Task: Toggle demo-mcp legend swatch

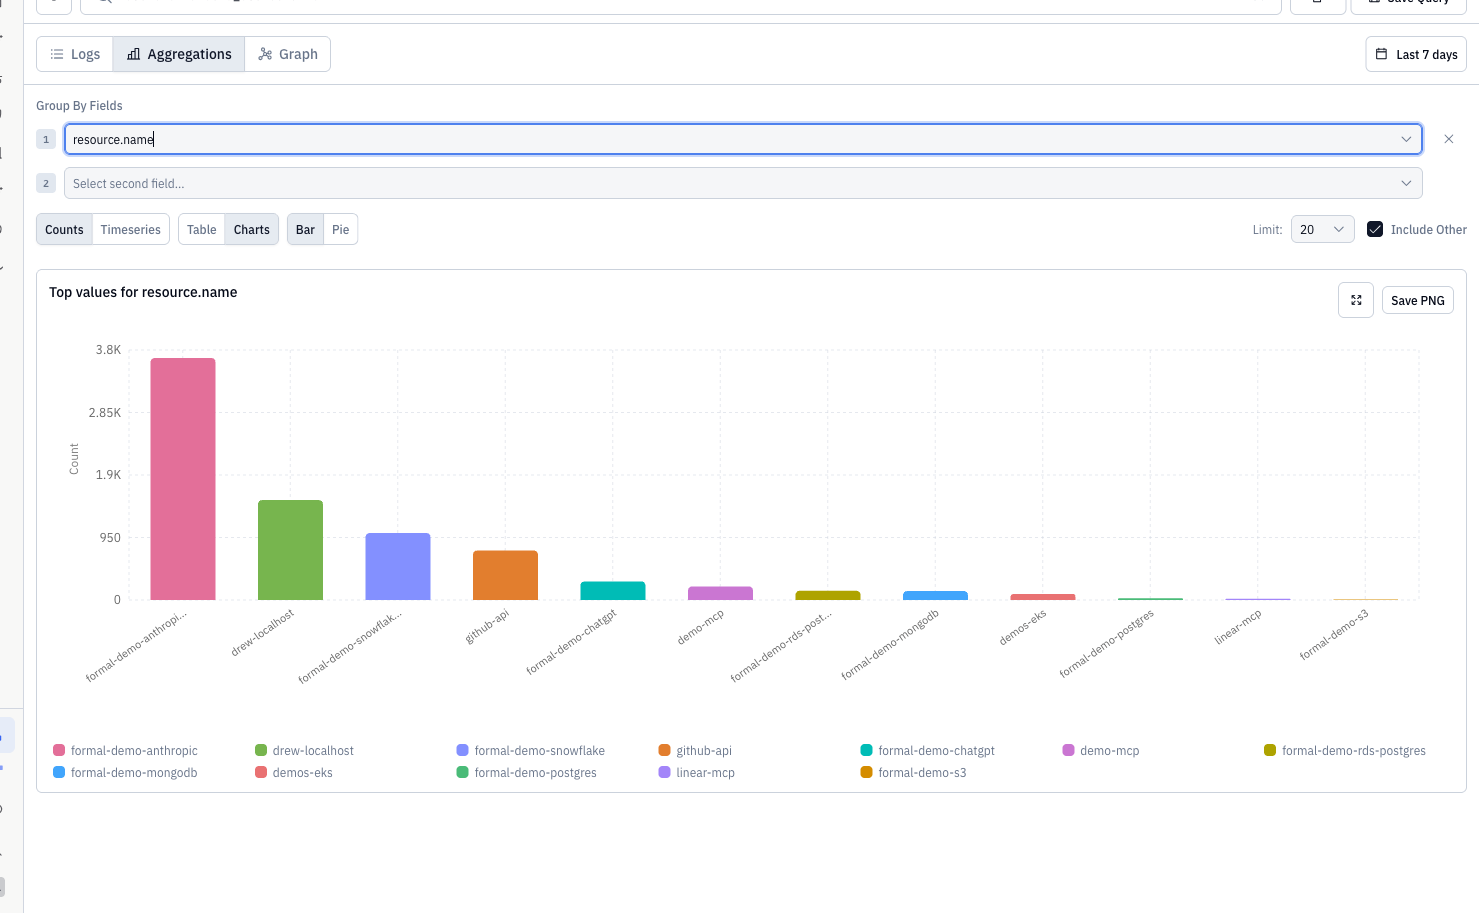Action: point(1069,750)
